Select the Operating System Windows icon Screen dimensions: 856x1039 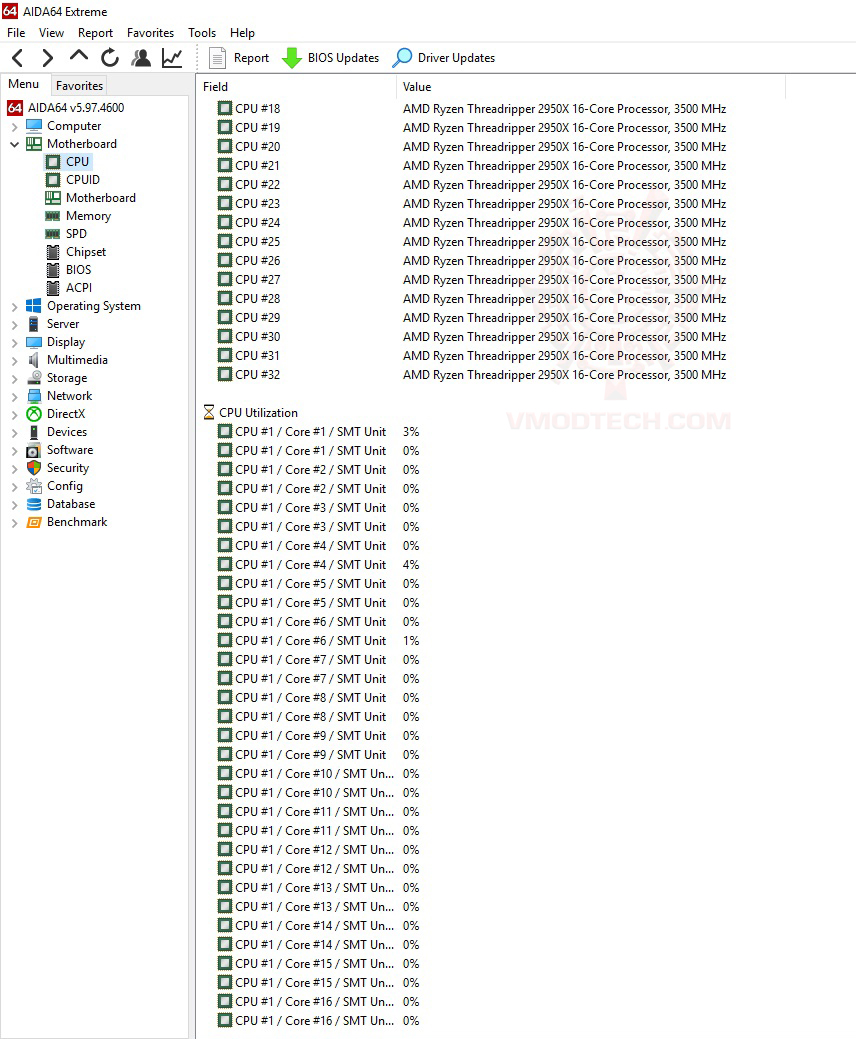coord(34,305)
